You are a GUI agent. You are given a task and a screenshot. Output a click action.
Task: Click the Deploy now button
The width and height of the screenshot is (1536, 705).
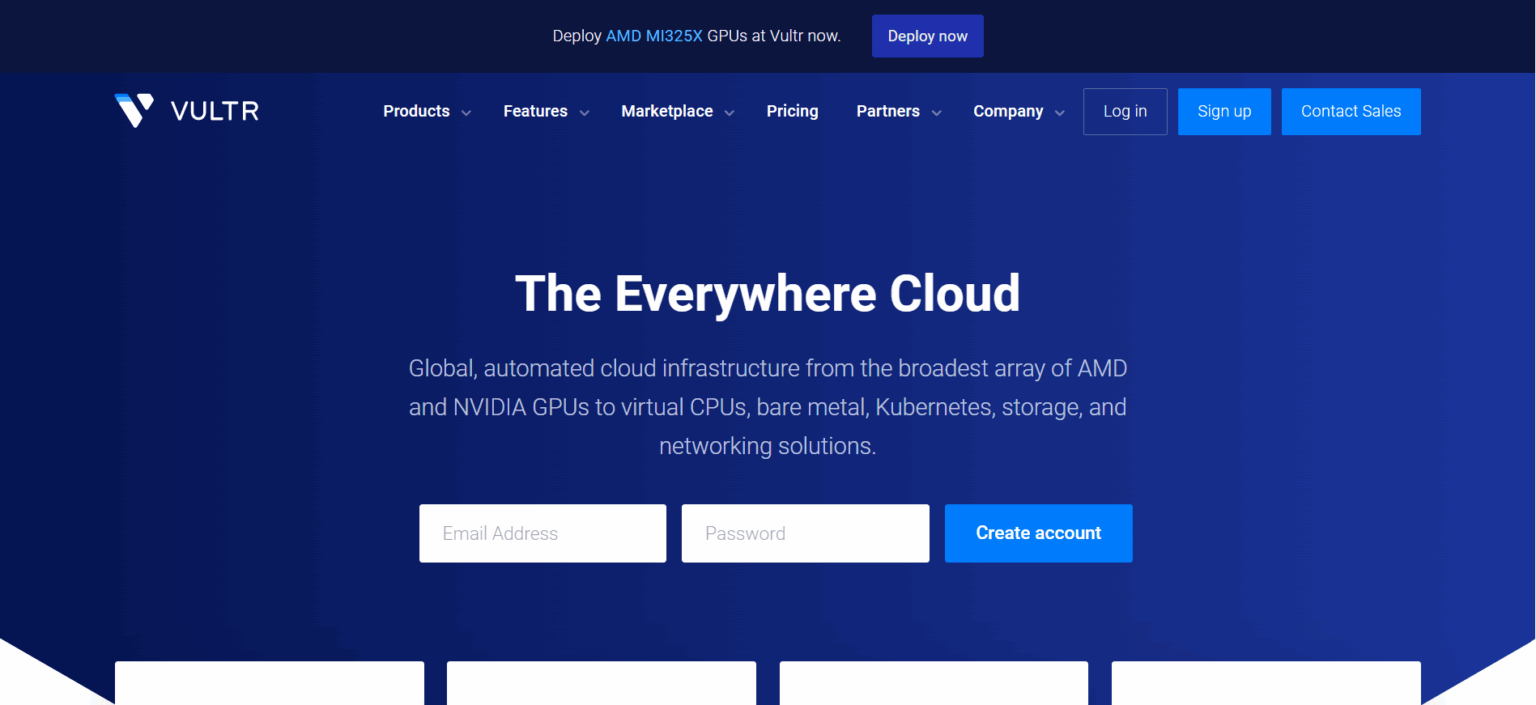coord(927,35)
